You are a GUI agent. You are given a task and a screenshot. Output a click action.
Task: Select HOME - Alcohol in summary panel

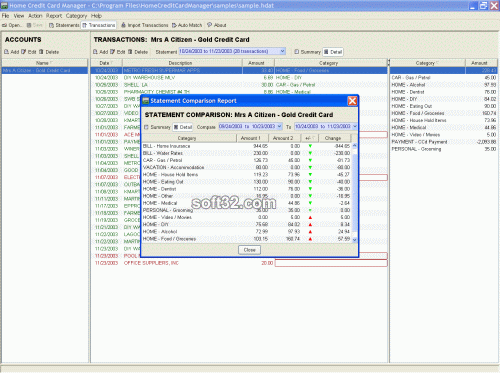(443, 85)
